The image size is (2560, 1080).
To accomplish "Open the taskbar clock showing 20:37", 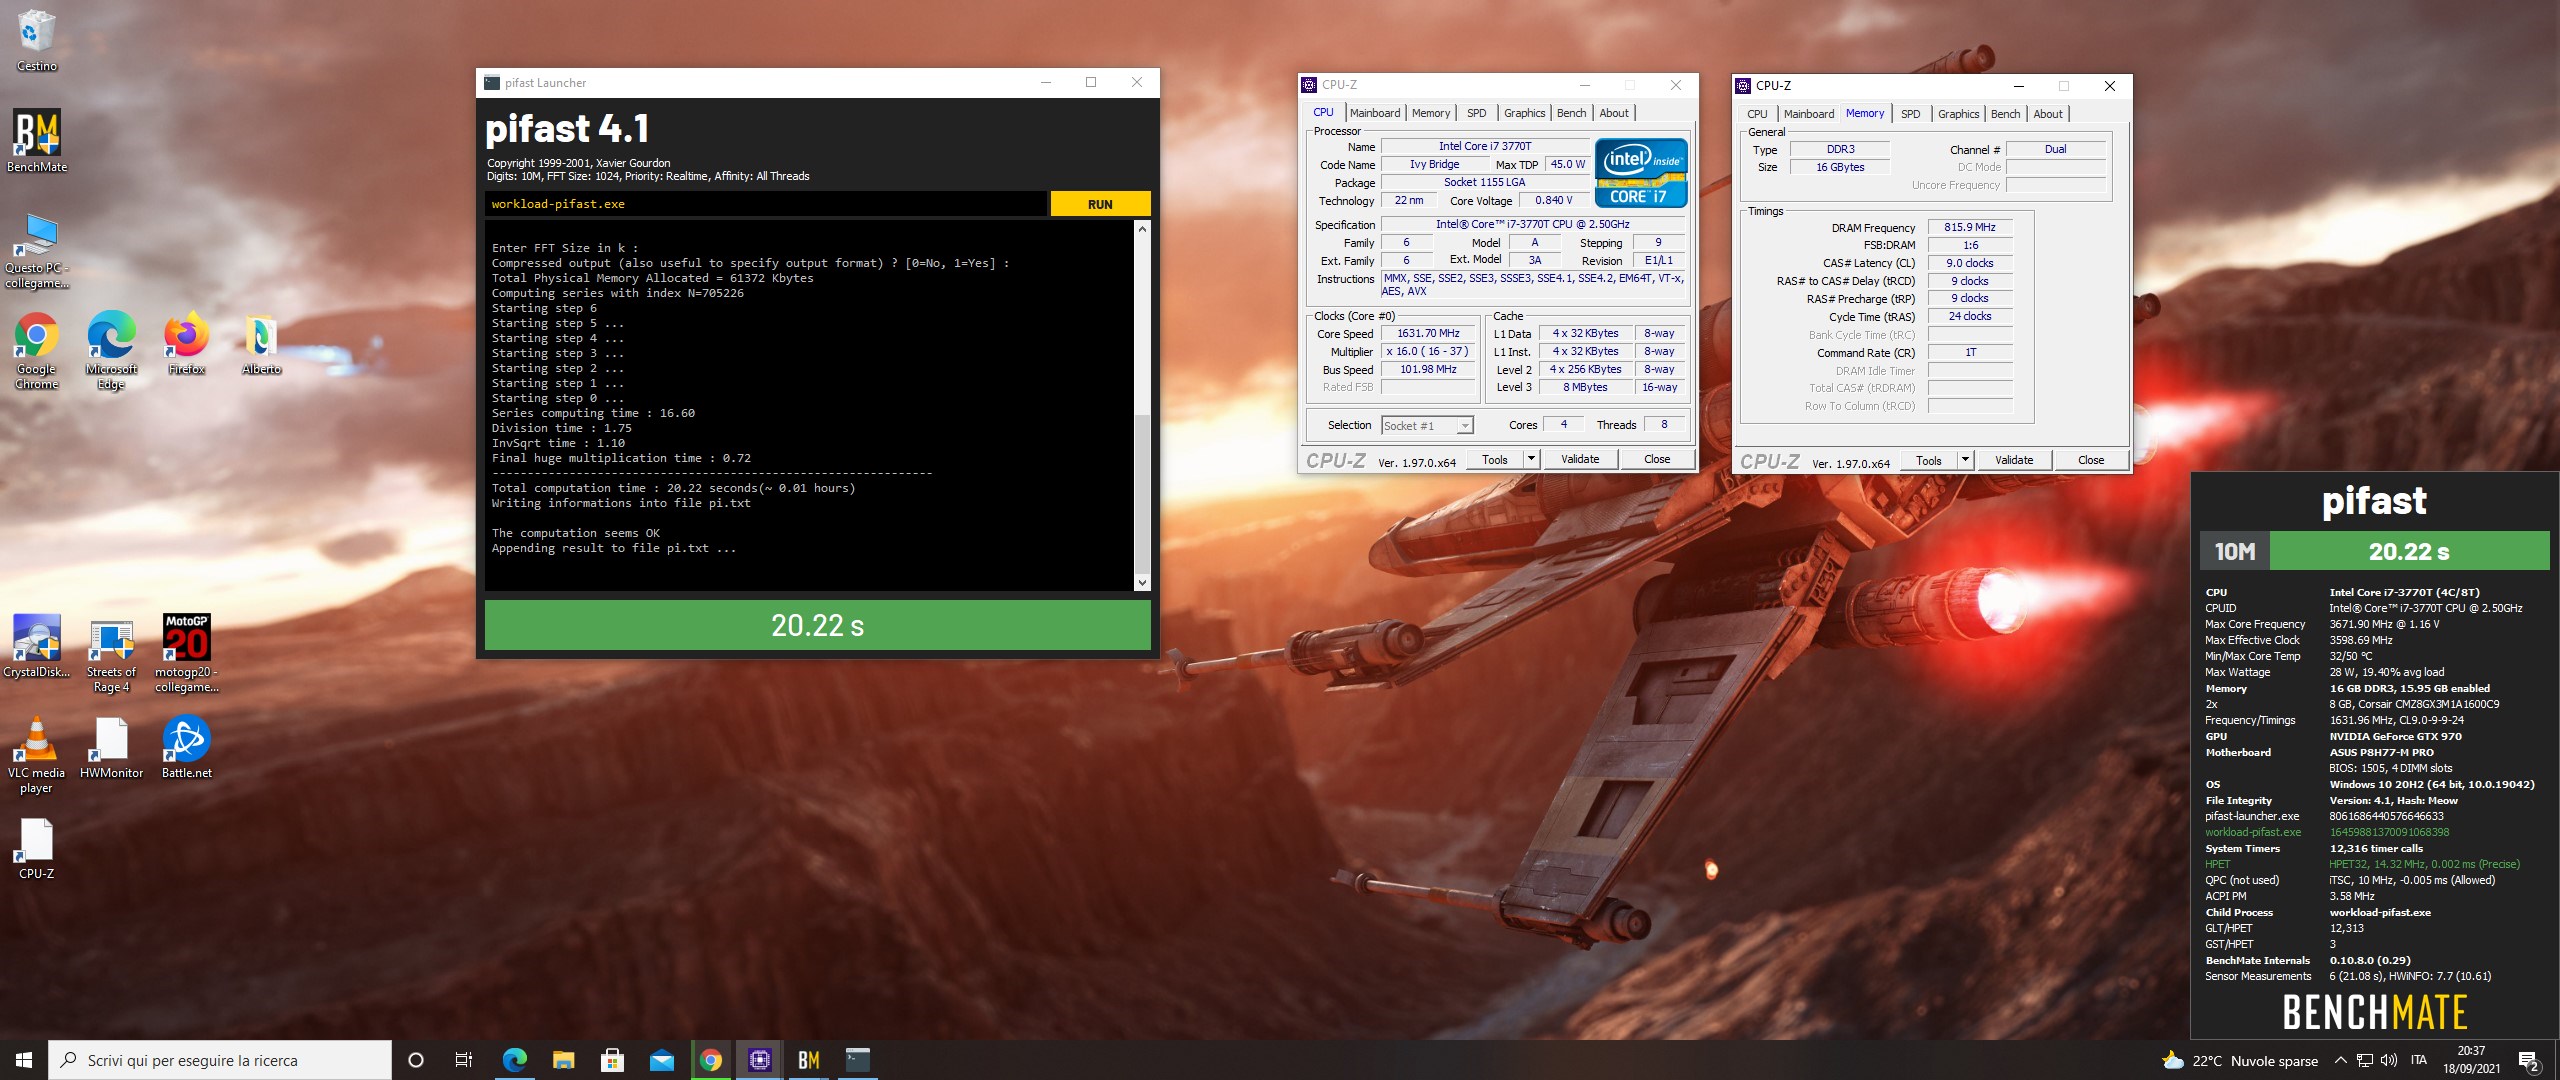I will (2471, 1060).
